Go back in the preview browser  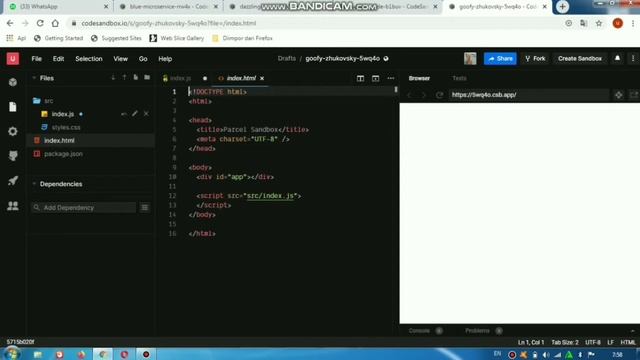click(x=410, y=95)
